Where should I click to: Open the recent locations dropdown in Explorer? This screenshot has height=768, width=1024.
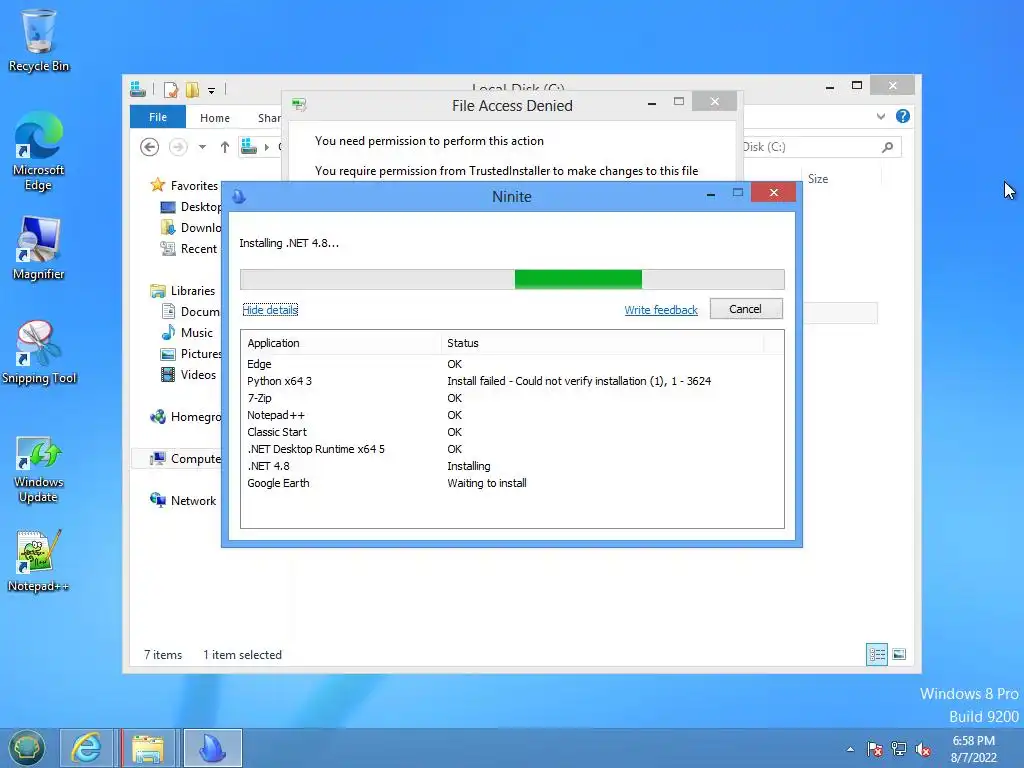pos(202,147)
